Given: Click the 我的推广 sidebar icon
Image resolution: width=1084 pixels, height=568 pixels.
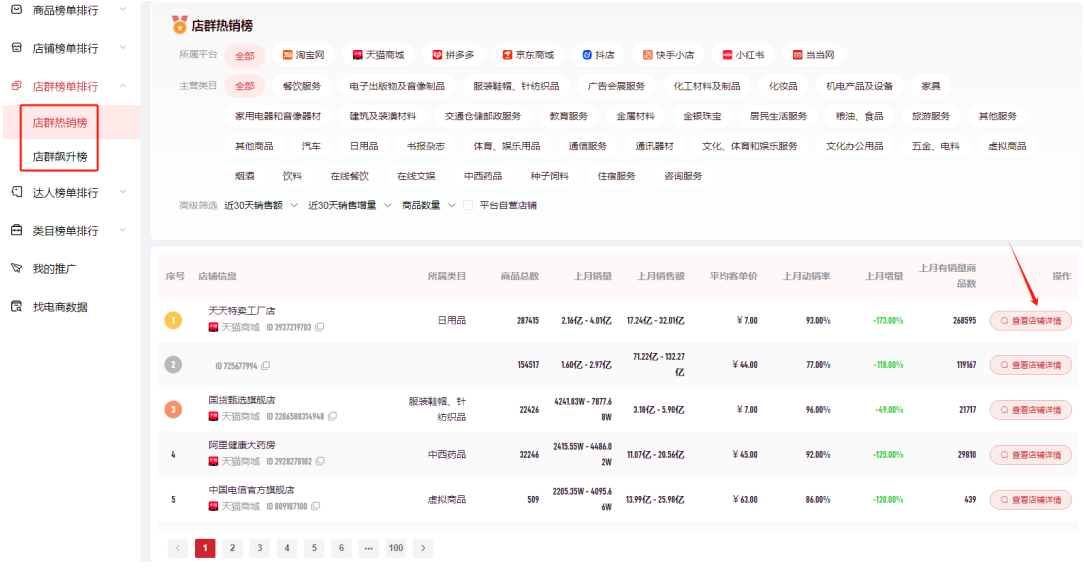Looking at the screenshot, I should click(x=17, y=268).
